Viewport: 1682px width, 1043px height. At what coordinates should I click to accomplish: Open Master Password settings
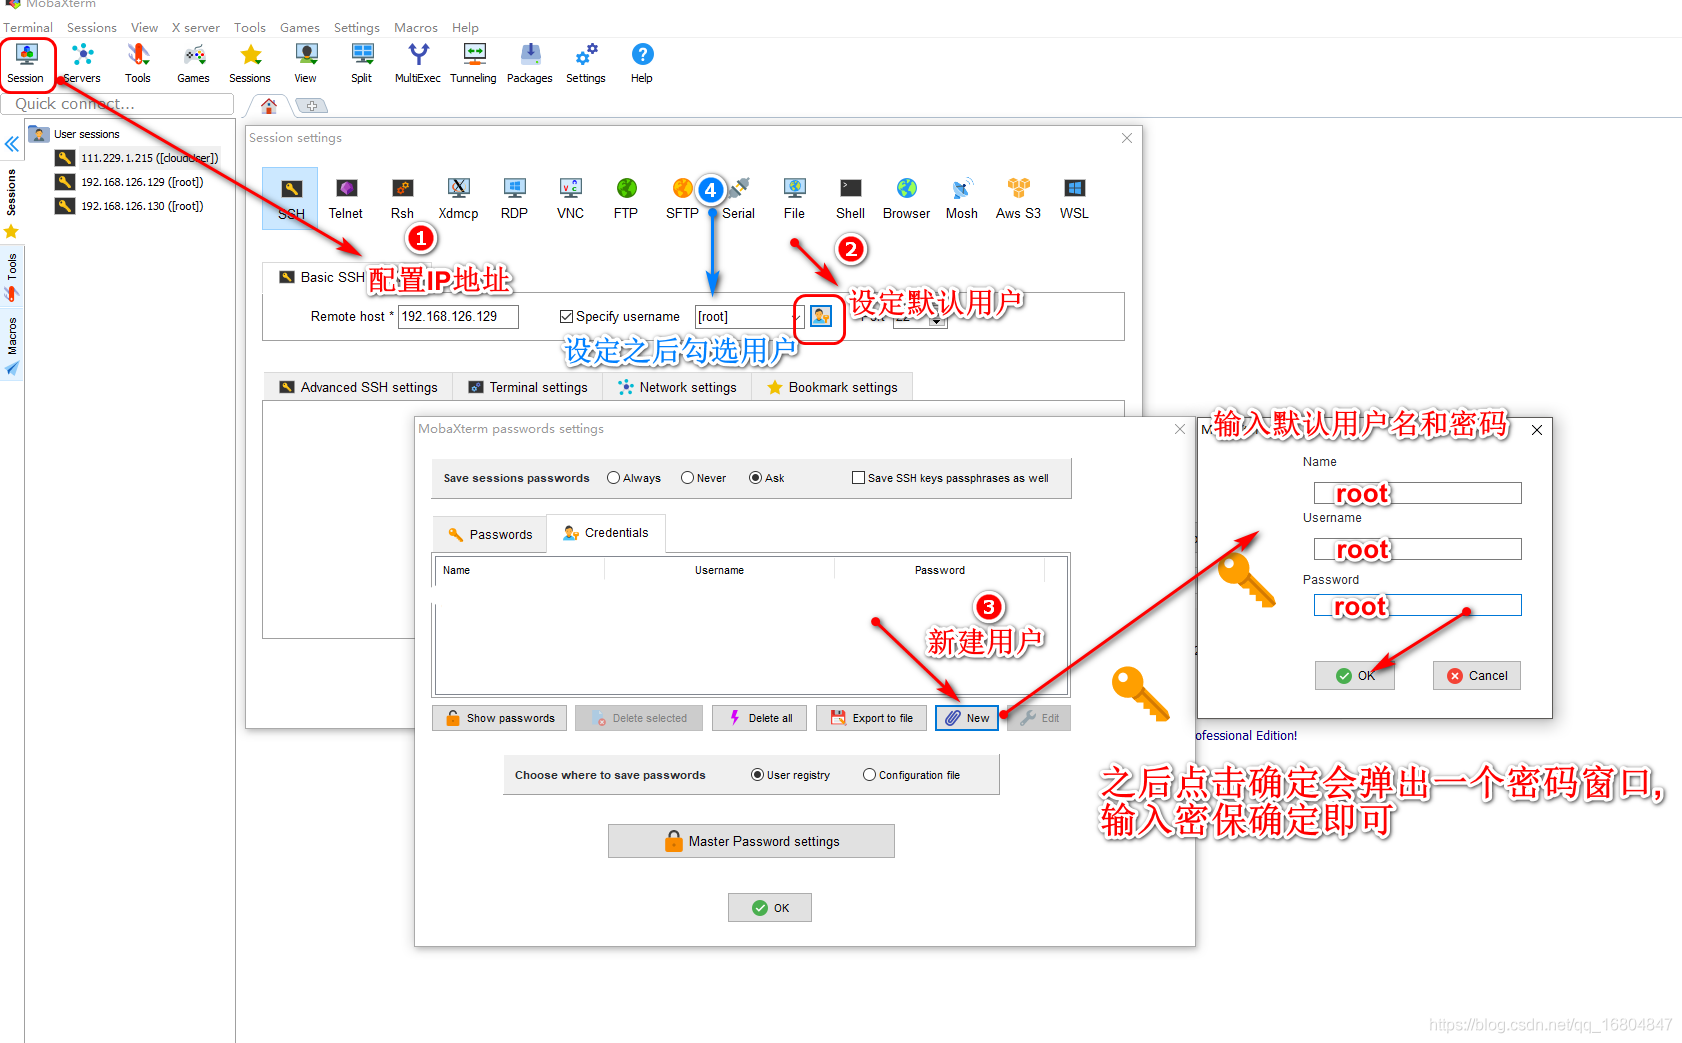point(751,841)
